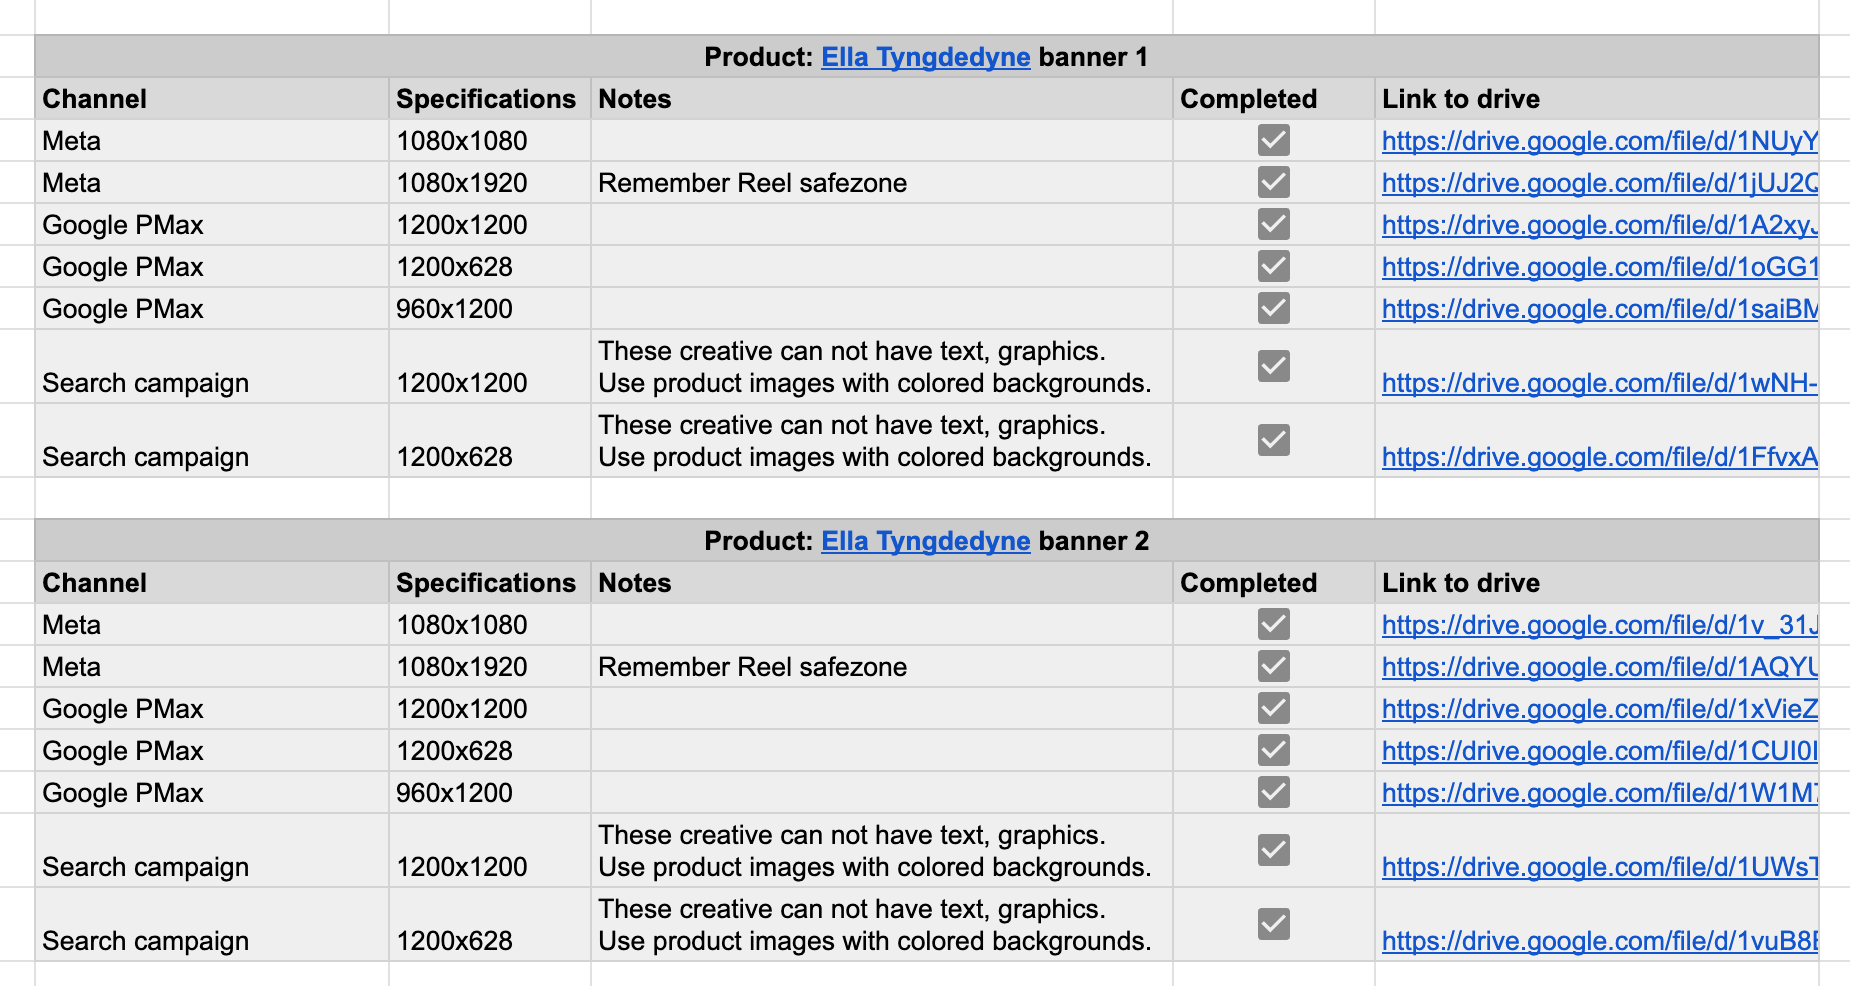Viewport: 1850px width, 986px height.
Task: Select banner 1 Search campaign 1200x1200 notes cell
Action: (x=882, y=367)
